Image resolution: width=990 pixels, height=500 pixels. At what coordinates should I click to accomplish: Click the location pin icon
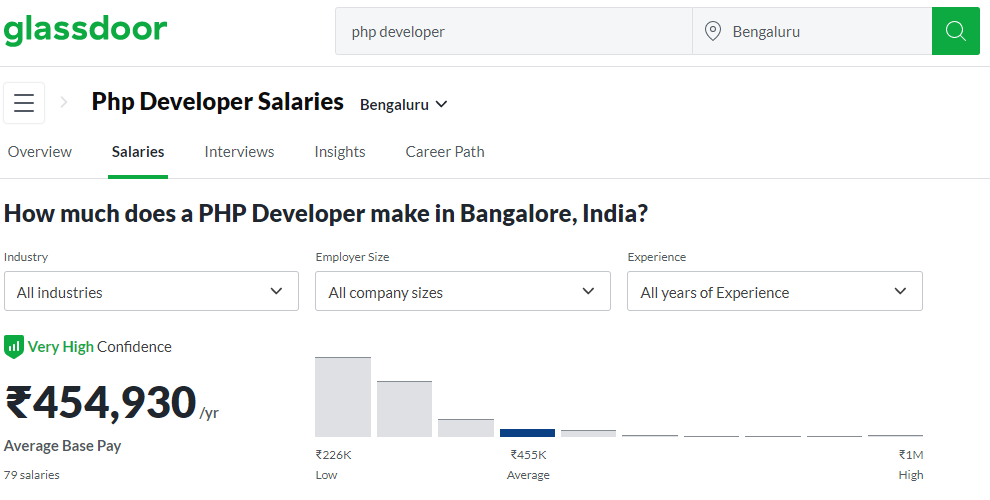[x=713, y=31]
